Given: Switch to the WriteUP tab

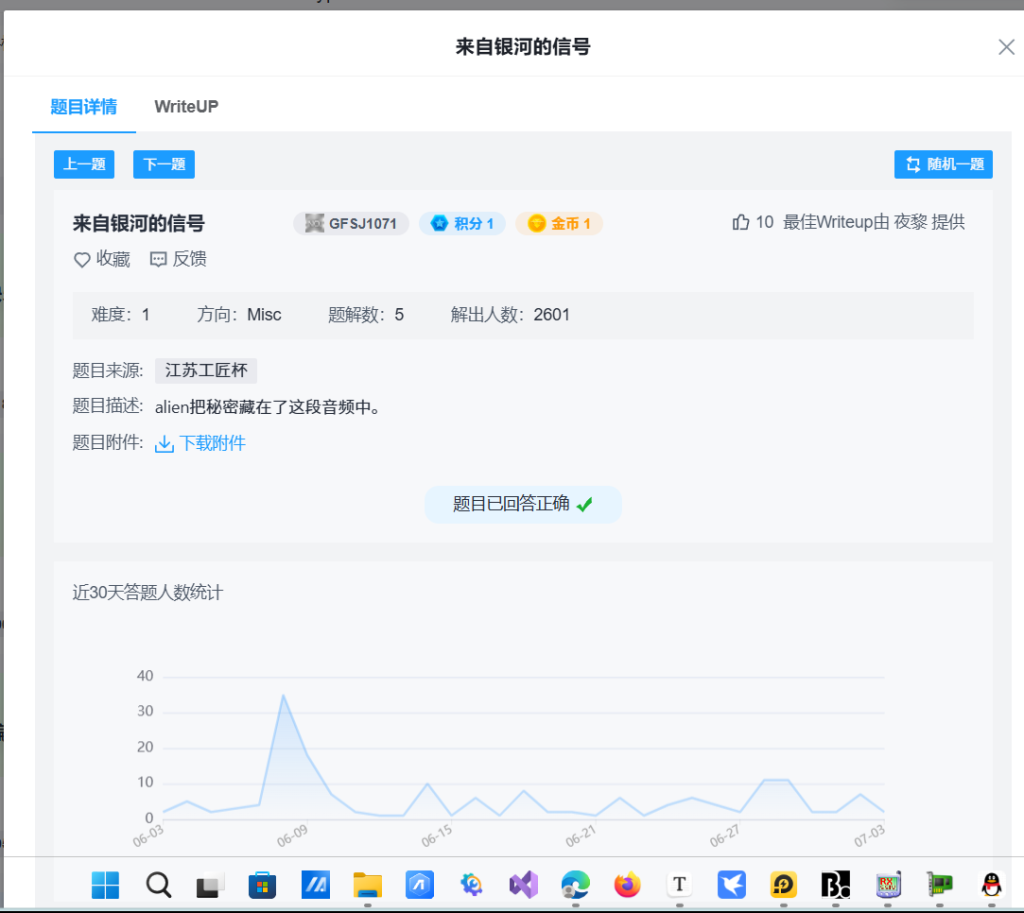Looking at the screenshot, I should (186, 106).
